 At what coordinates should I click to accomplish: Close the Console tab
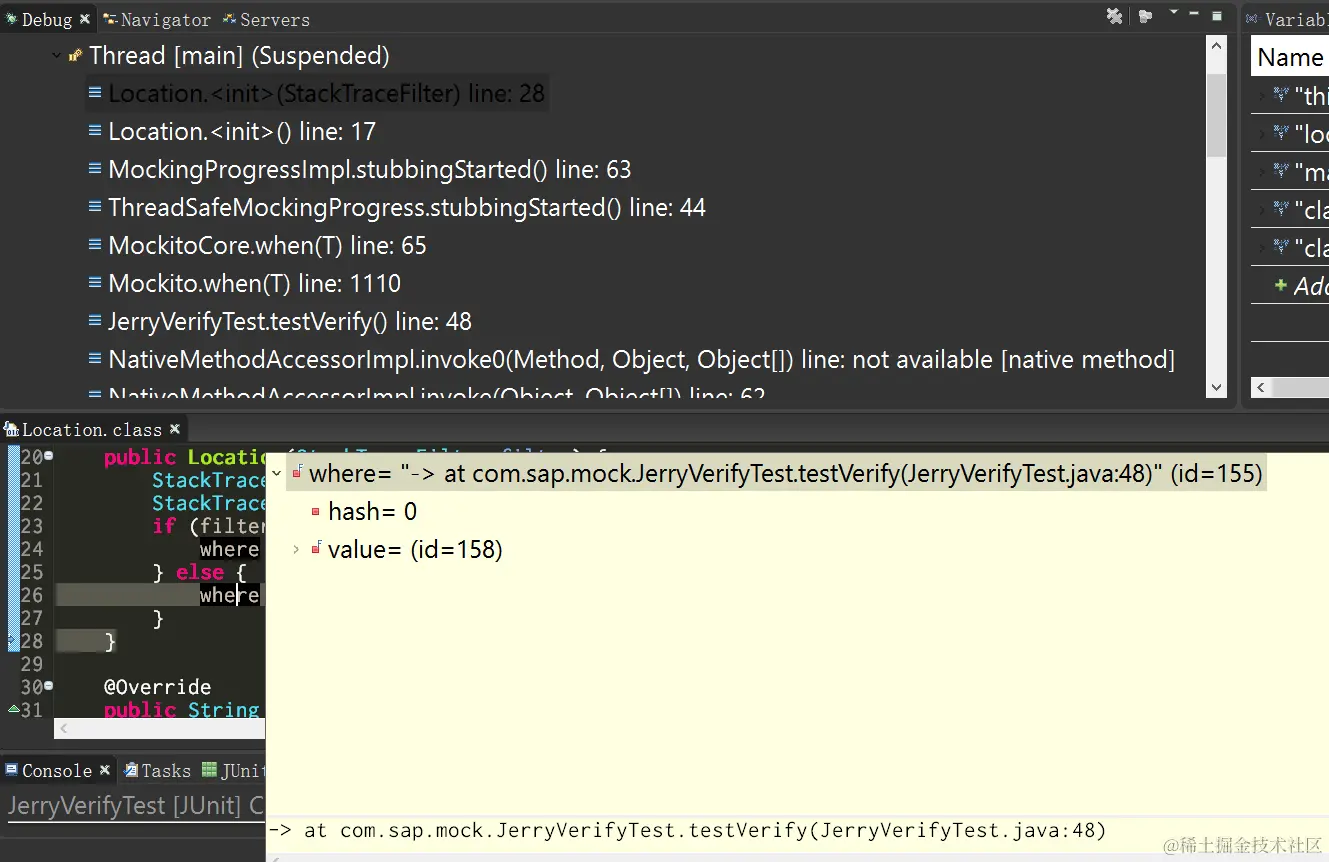pos(104,770)
